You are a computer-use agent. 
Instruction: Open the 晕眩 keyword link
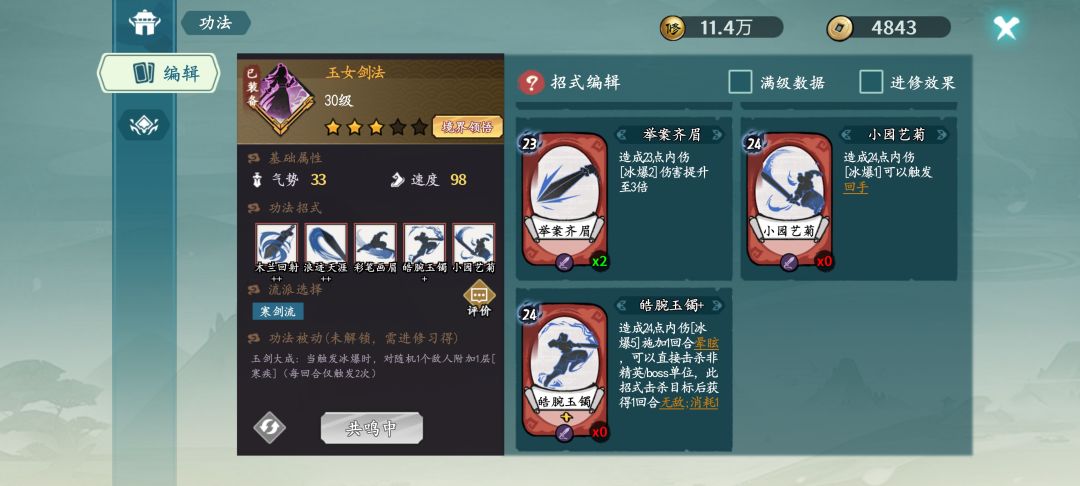pos(707,342)
